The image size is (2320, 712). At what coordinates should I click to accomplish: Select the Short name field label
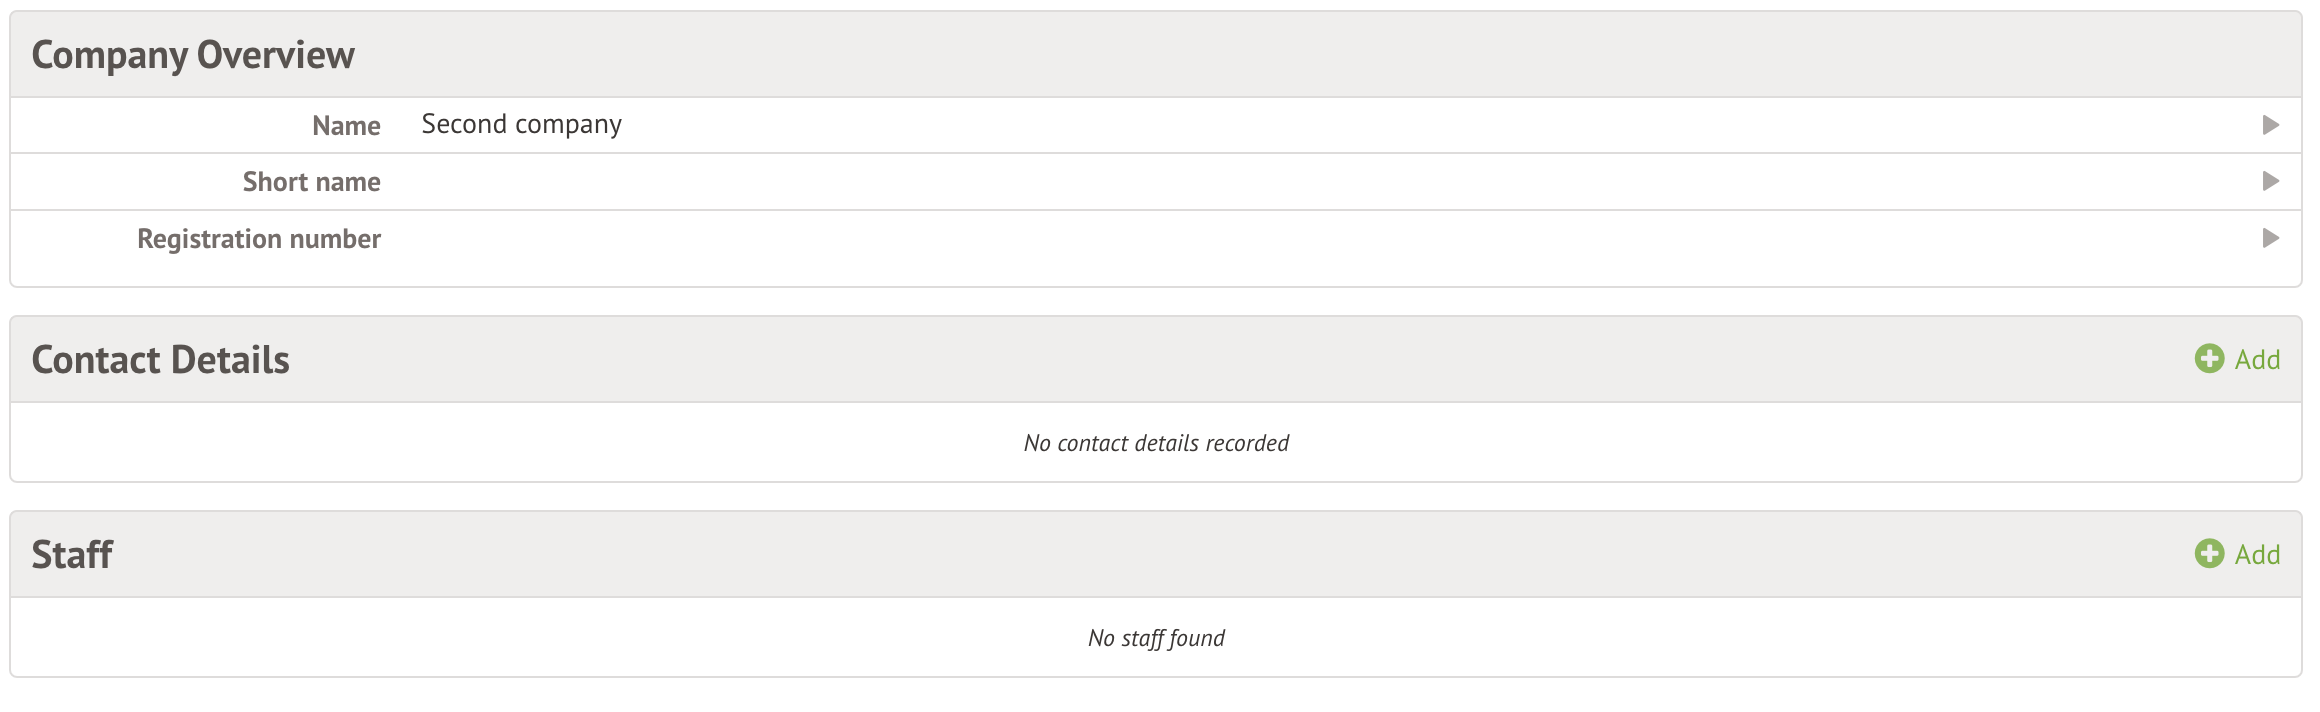pyautogui.click(x=311, y=182)
